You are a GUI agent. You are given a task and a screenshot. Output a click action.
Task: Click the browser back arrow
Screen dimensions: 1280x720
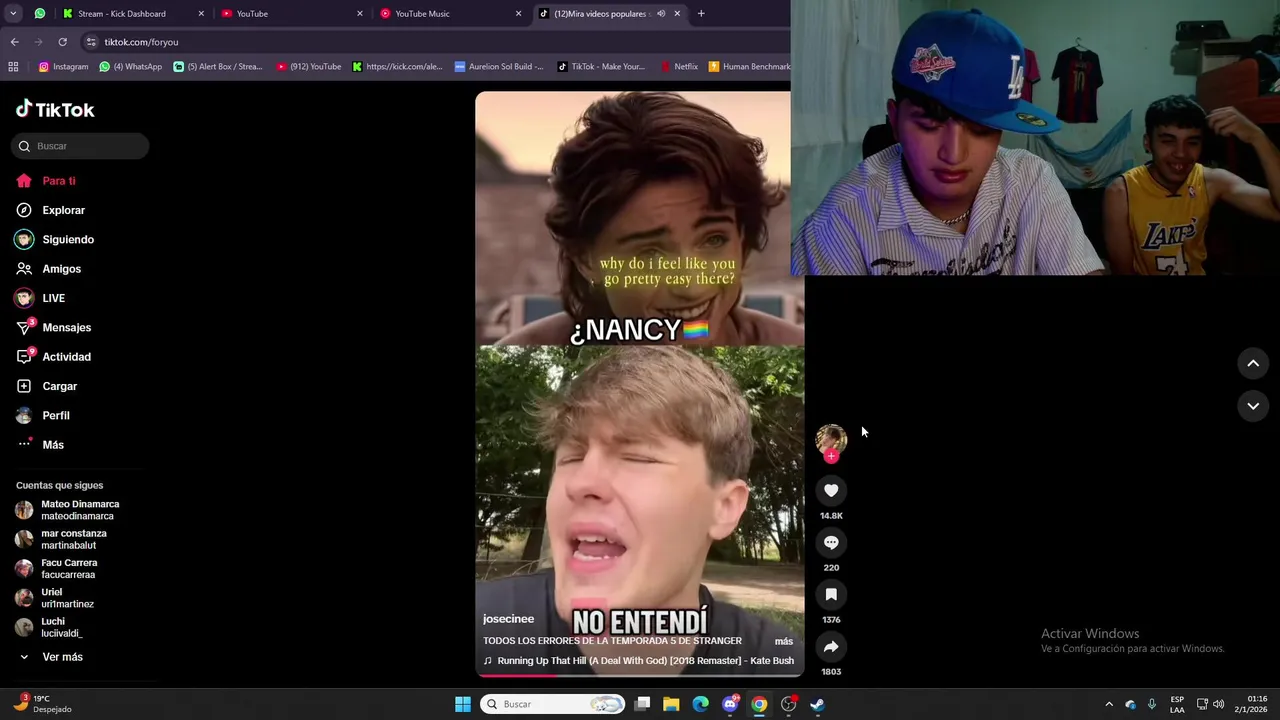(14, 42)
